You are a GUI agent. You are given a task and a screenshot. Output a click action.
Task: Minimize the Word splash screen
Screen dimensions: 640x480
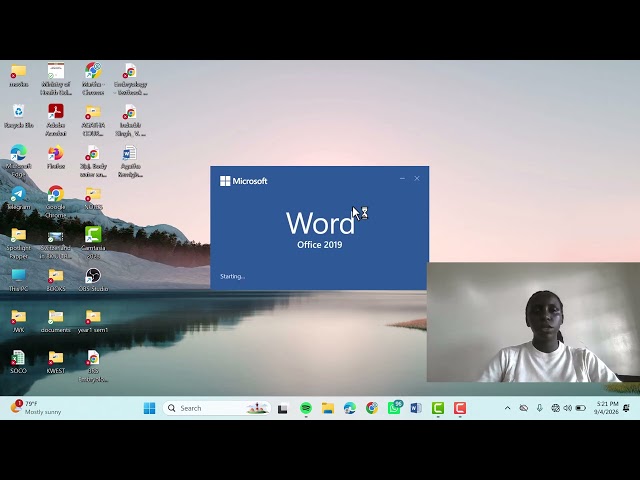point(402,178)
